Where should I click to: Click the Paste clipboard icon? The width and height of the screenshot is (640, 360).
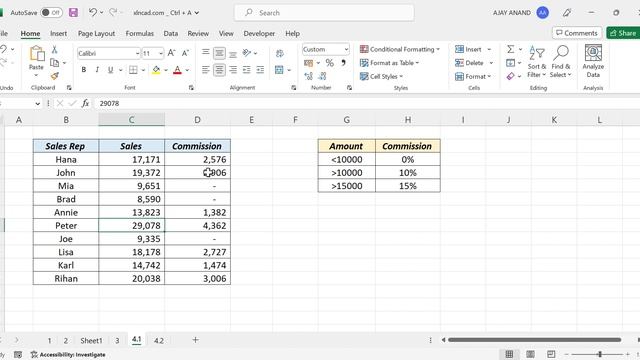coord(36,53)
